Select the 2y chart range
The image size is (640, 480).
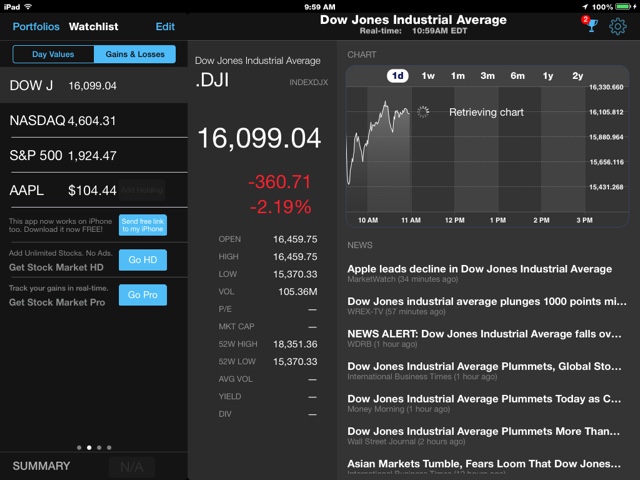(x=578, y=76)
